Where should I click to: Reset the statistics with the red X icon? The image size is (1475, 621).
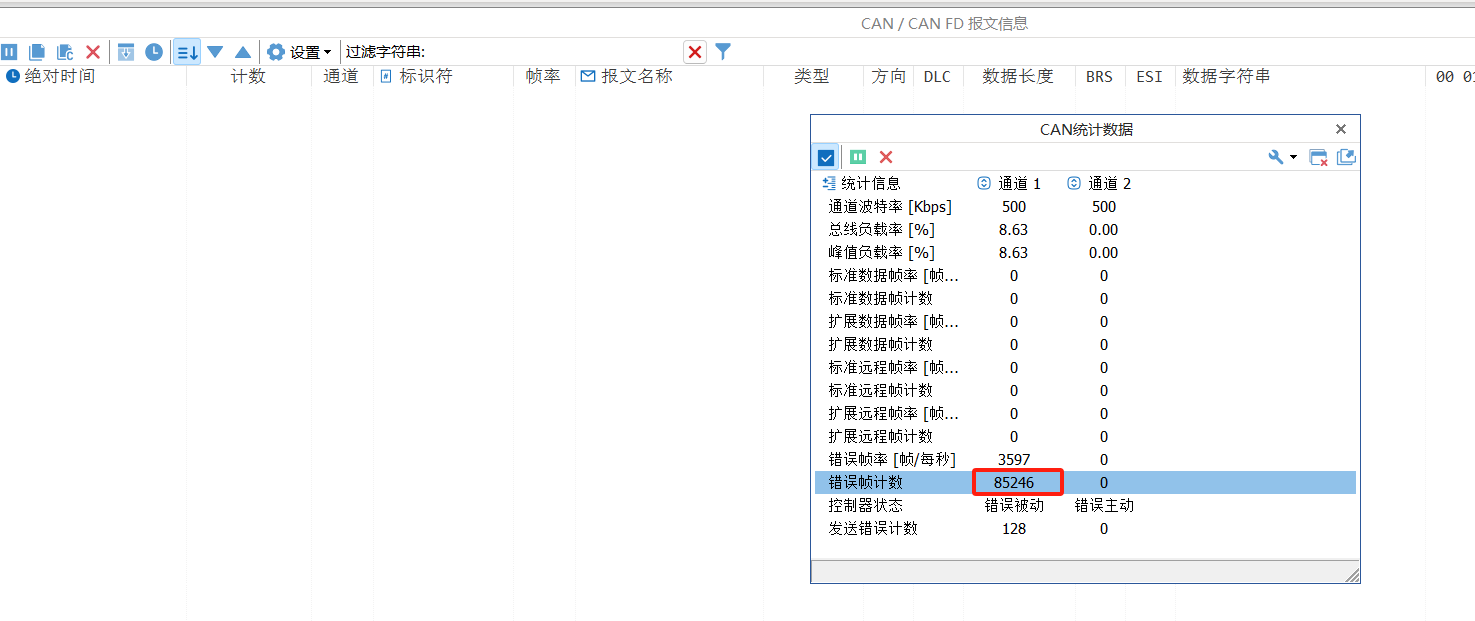tap(886, 157)
